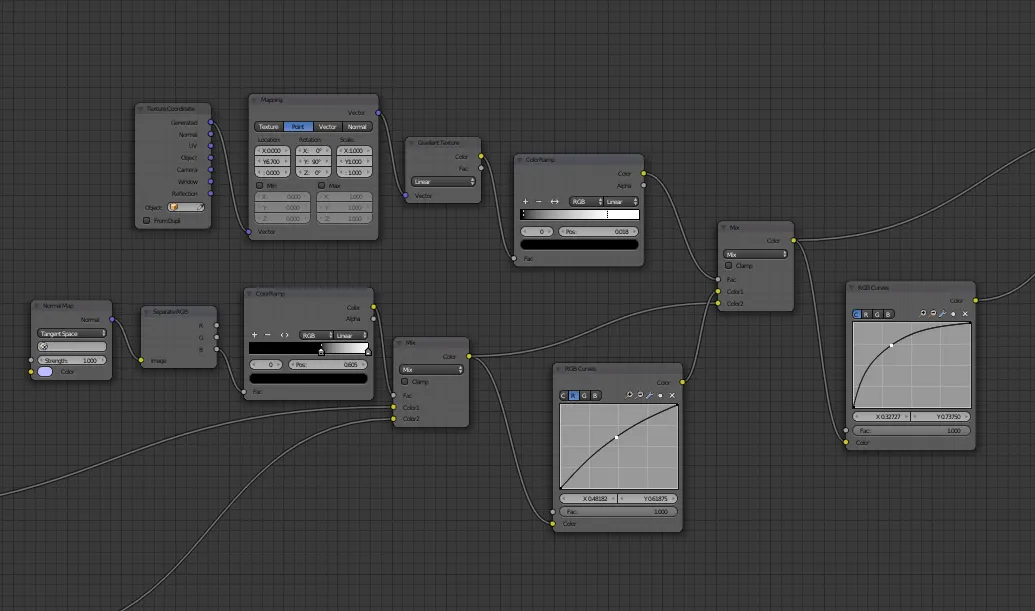Screen dimensions: 1035x611
Task: Add a color stop in ColorRamp with Pos 0.018
Action: click(x=525, y=201)
